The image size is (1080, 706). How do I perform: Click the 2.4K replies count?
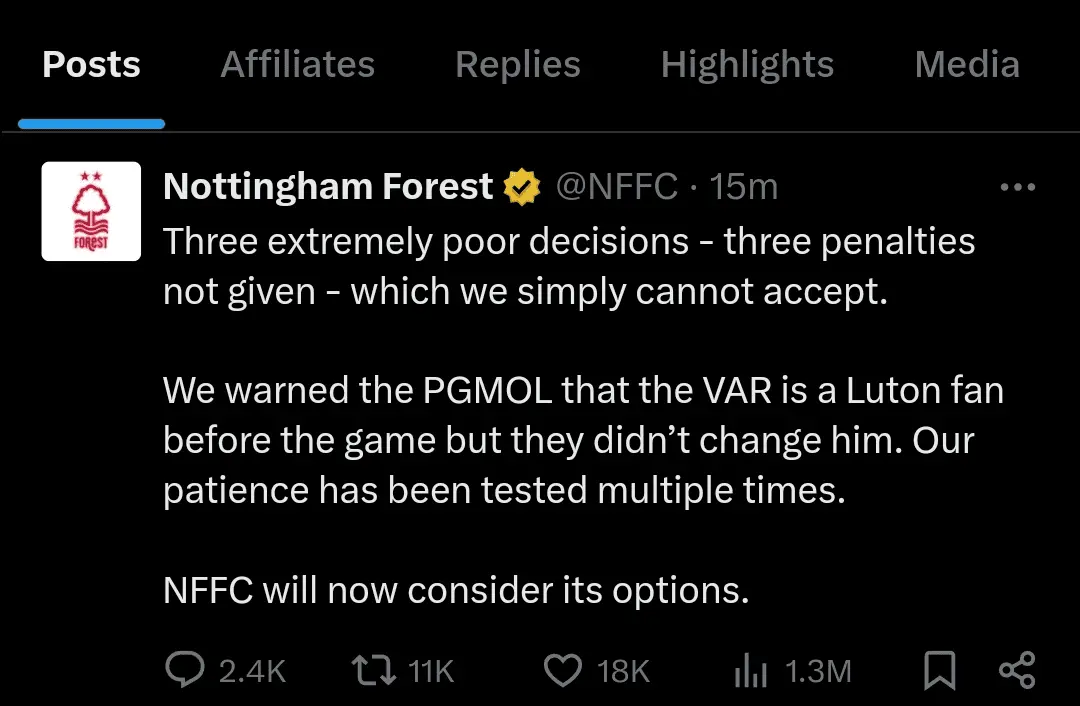coord(252,671)
